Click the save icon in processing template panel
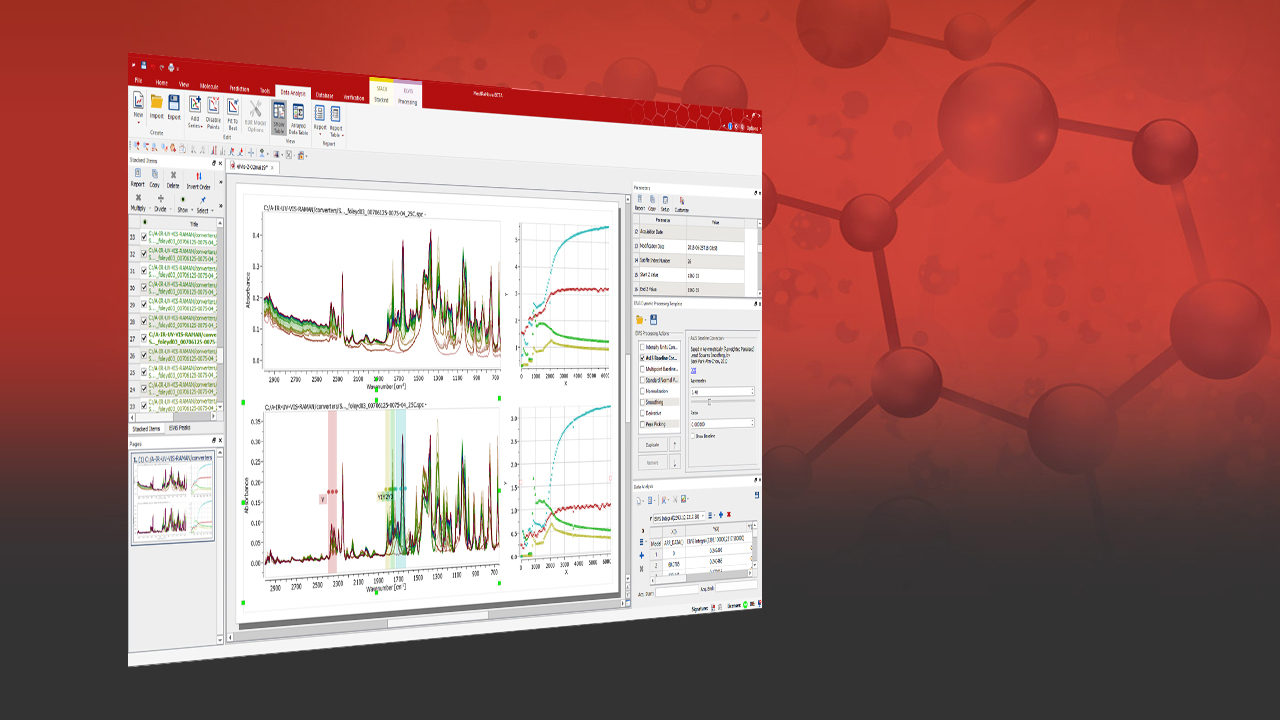This screenshot has height=720, width=1280. pos(653,320)
